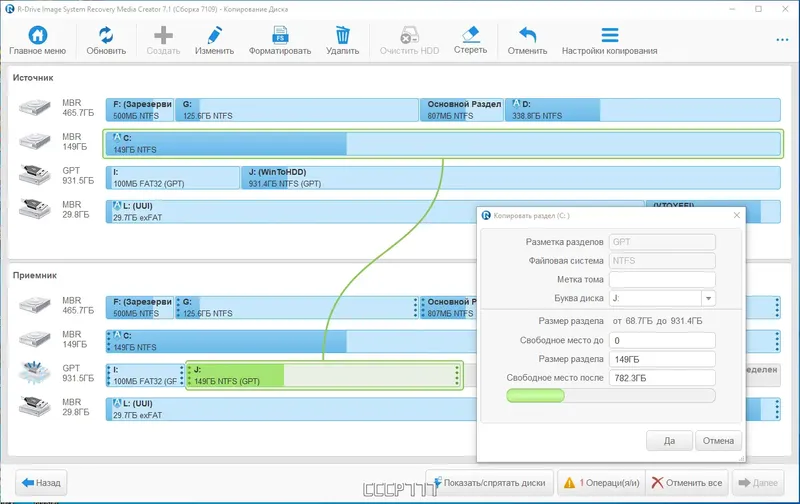
Task: Expand the Буква диска dropdown arrow
Action: tap(708, 298)
